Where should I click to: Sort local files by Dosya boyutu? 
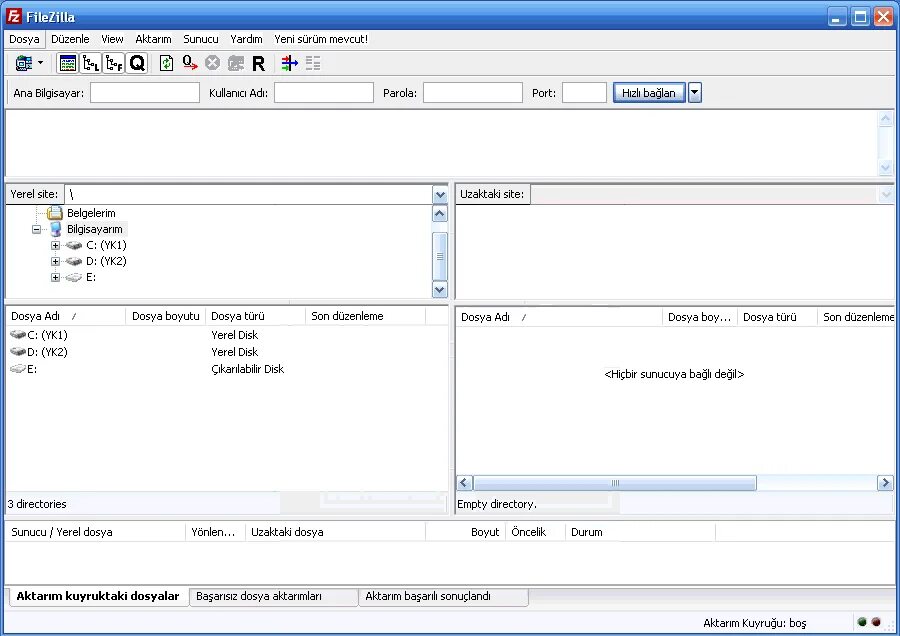coord(165,316)
